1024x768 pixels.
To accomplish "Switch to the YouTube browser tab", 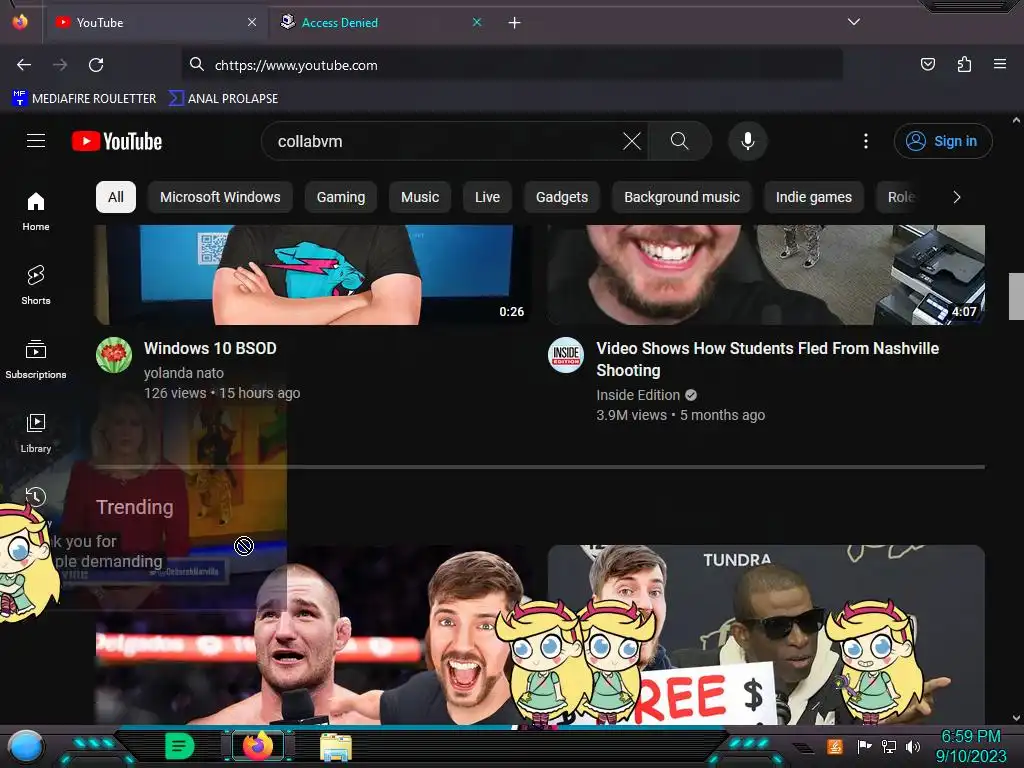I will pyautogui.click(x=155, y=22).
